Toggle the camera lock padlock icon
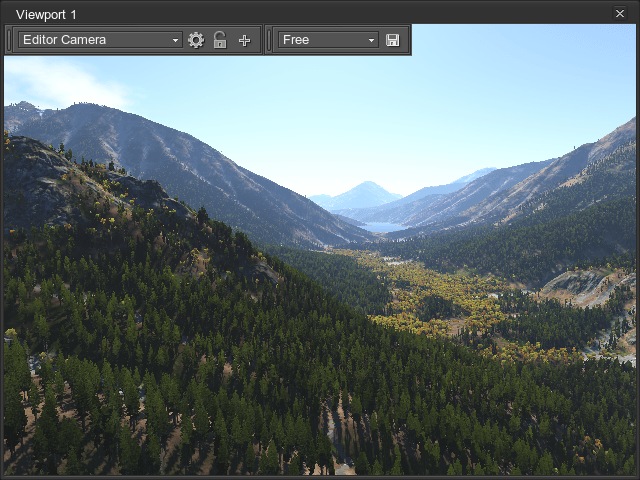Screen dimensions: 640x480 [220, 40]
